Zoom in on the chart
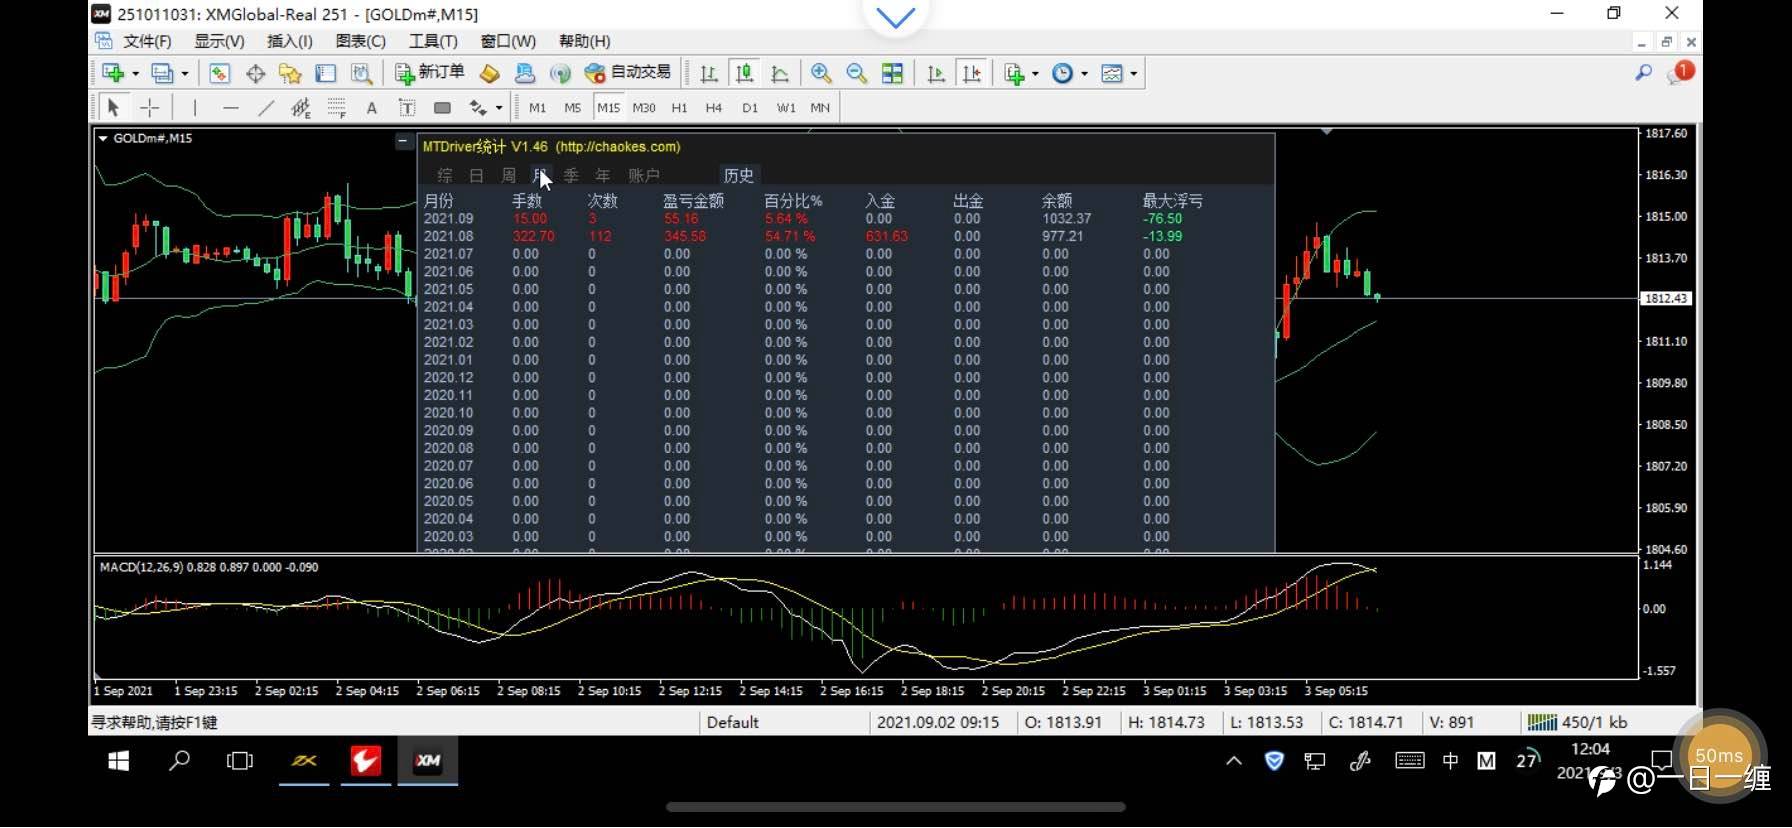The width and height of the screenshot is (1792, 828). tap(821, 73)
